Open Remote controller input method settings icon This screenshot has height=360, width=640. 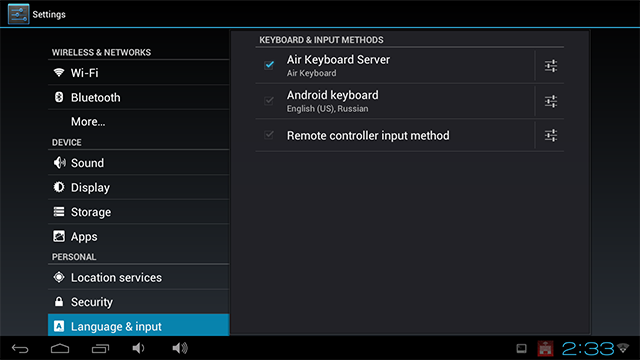(551, 135)
